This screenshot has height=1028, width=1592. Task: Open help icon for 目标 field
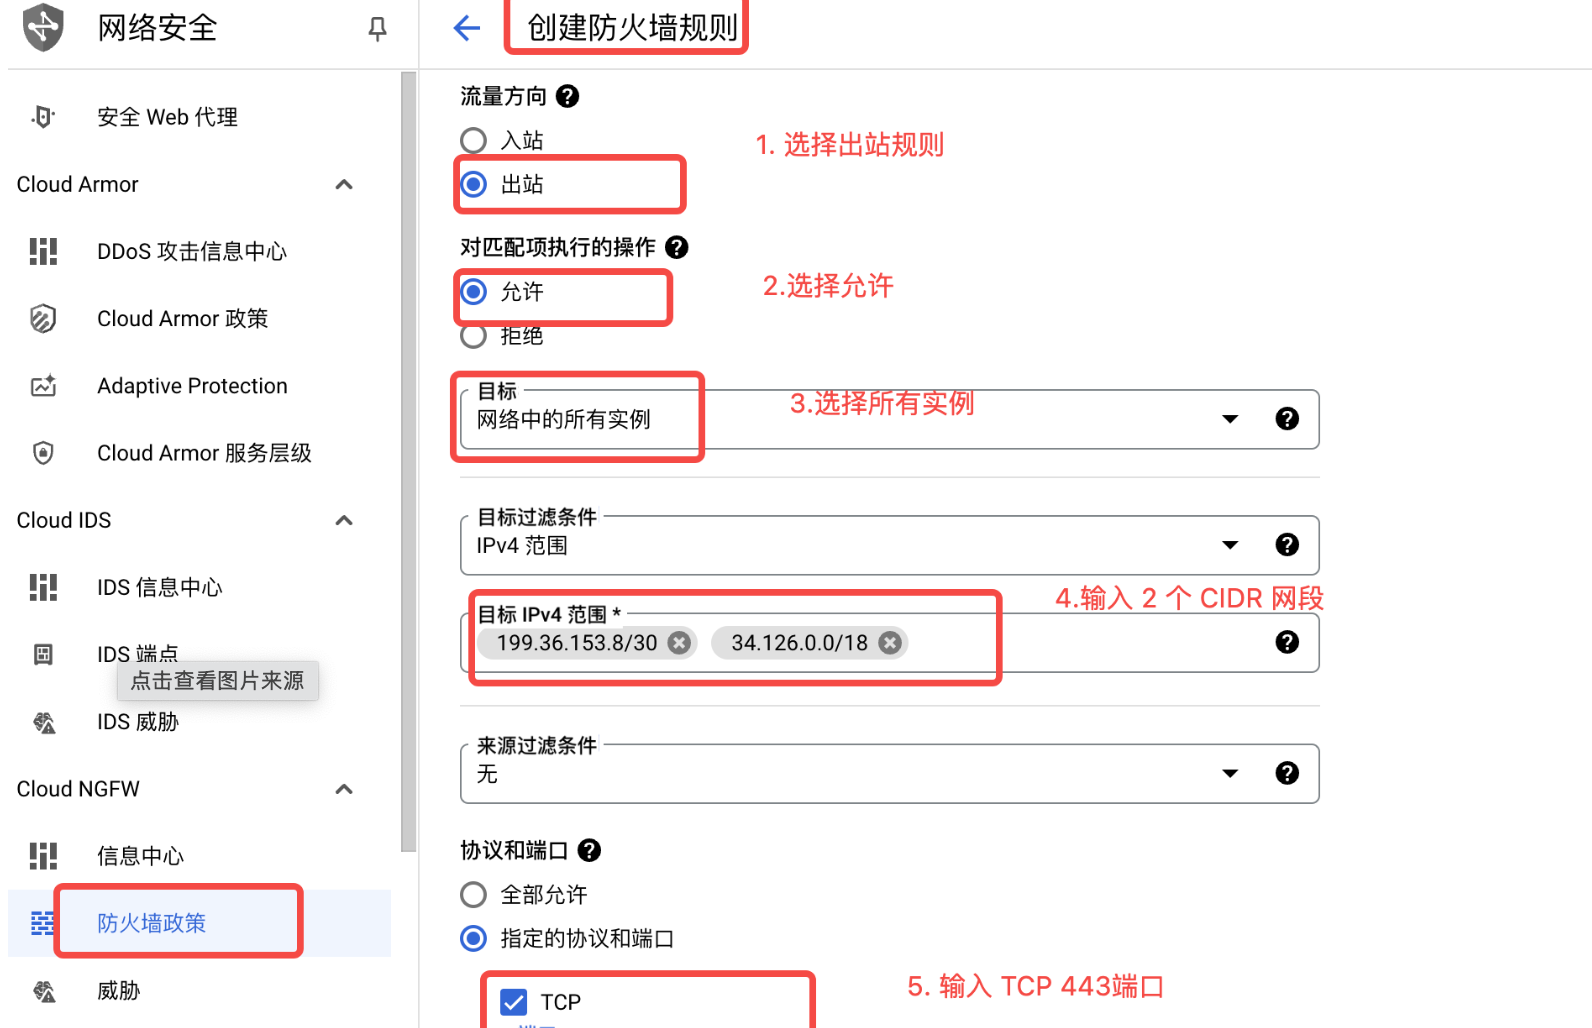pos(1287,419)
